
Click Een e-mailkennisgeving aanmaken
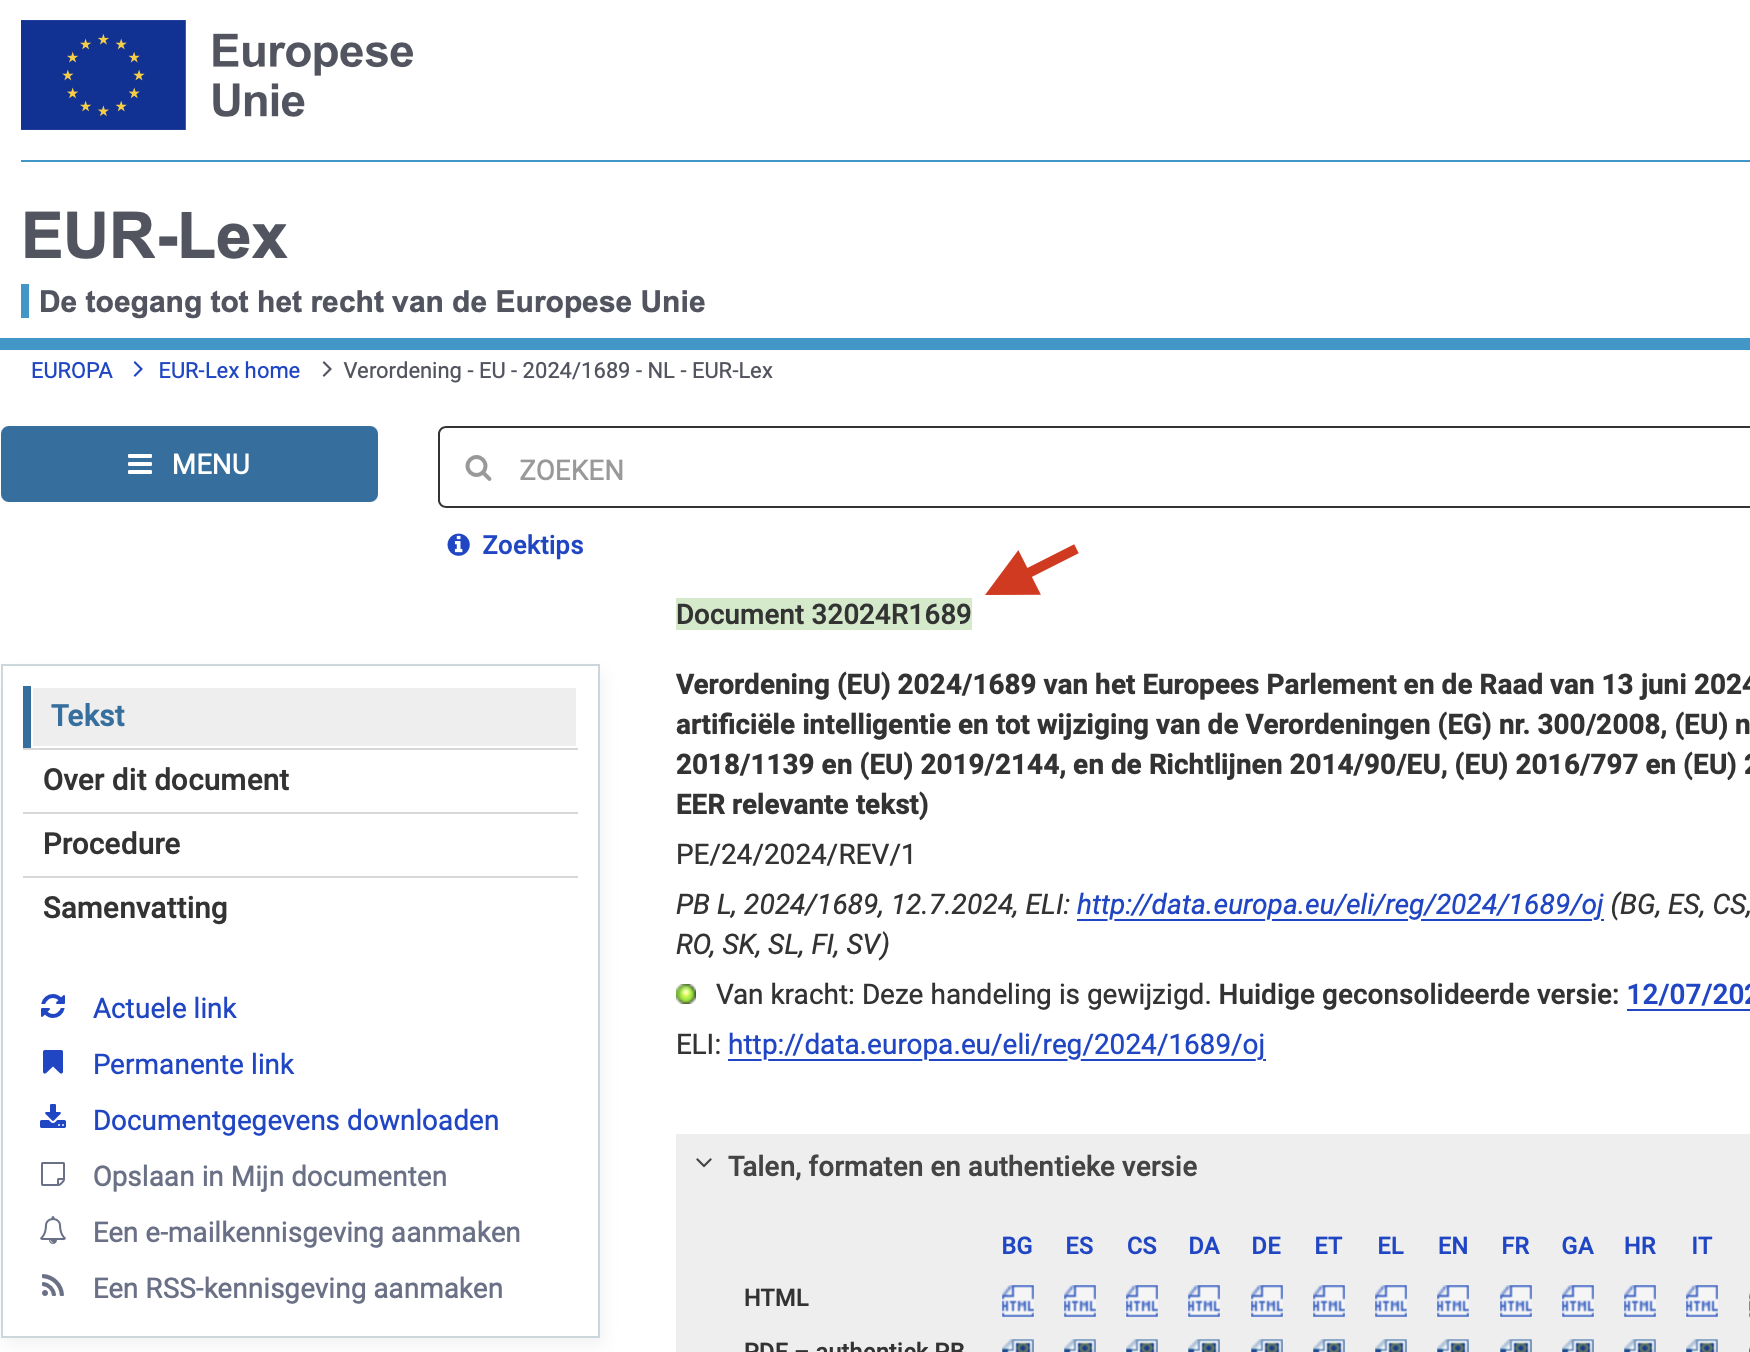tap(307, 1232)
